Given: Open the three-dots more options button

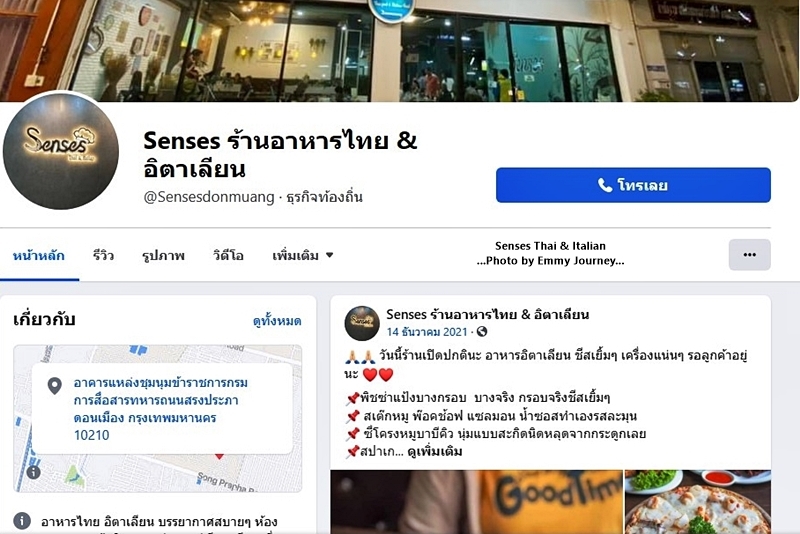Looking at the screenshot, I should pos(749,255).
